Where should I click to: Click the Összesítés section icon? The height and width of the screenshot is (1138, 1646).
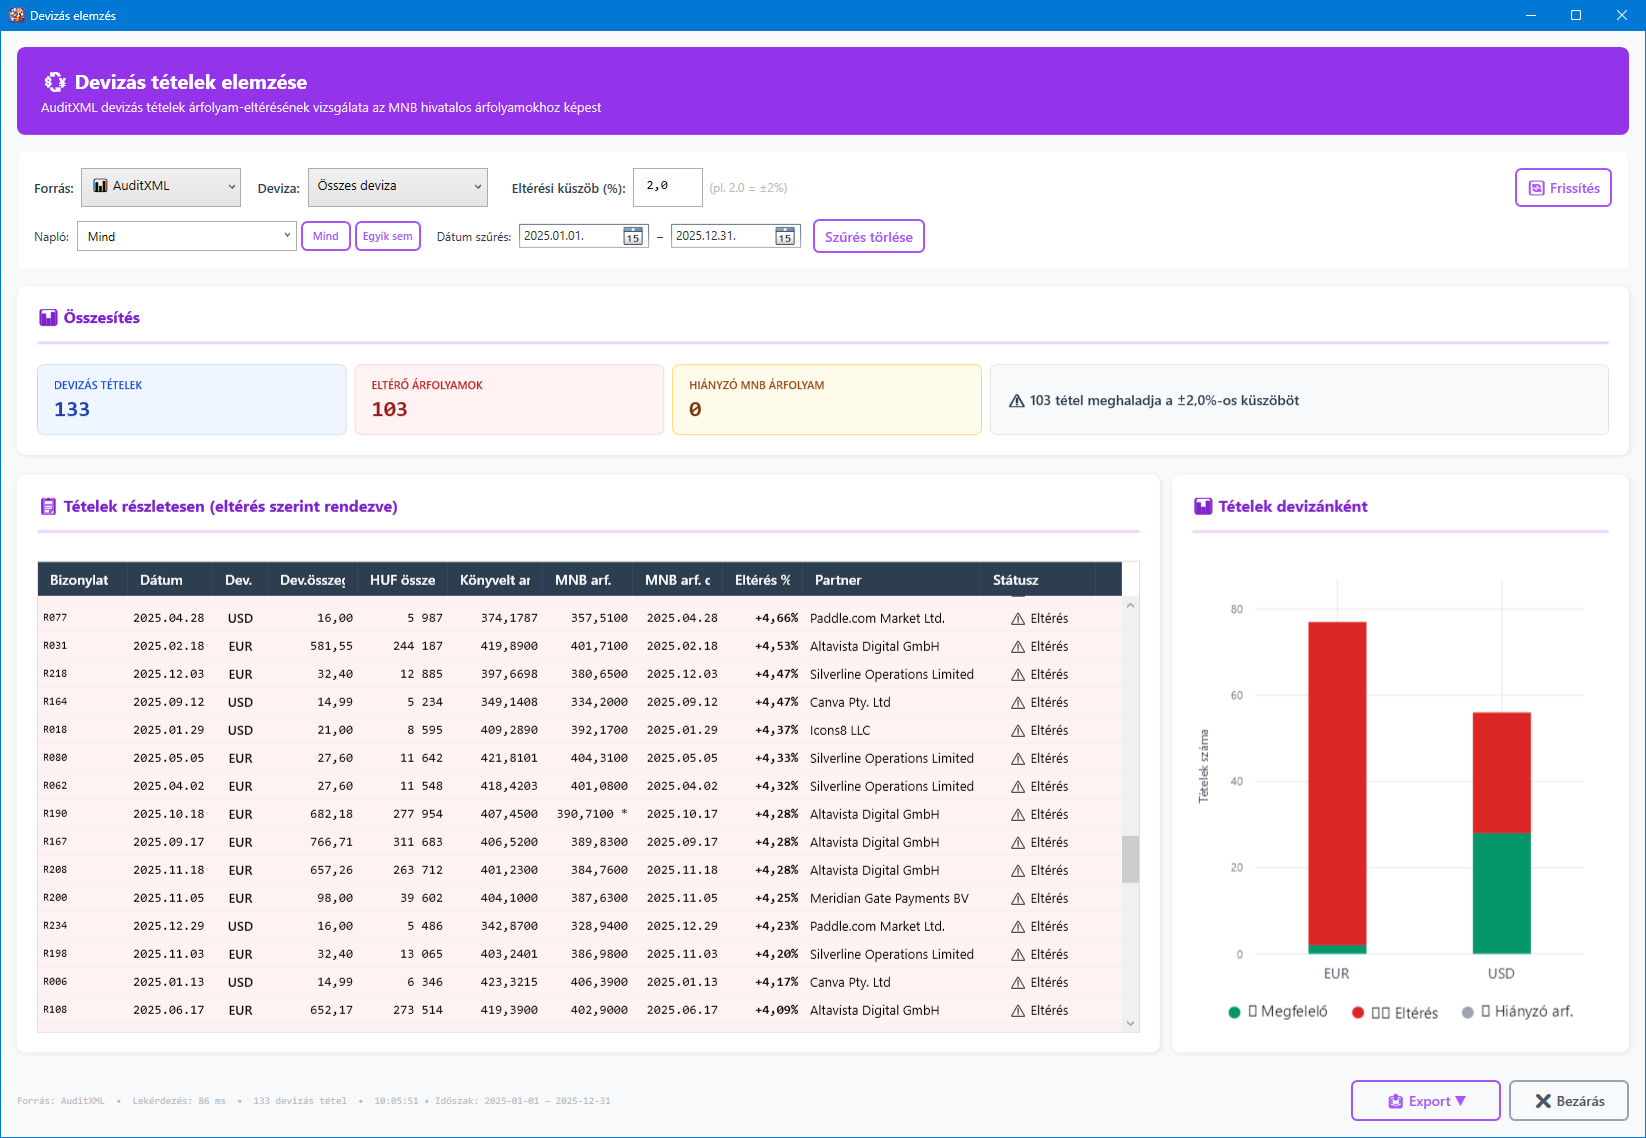(48, 318)
